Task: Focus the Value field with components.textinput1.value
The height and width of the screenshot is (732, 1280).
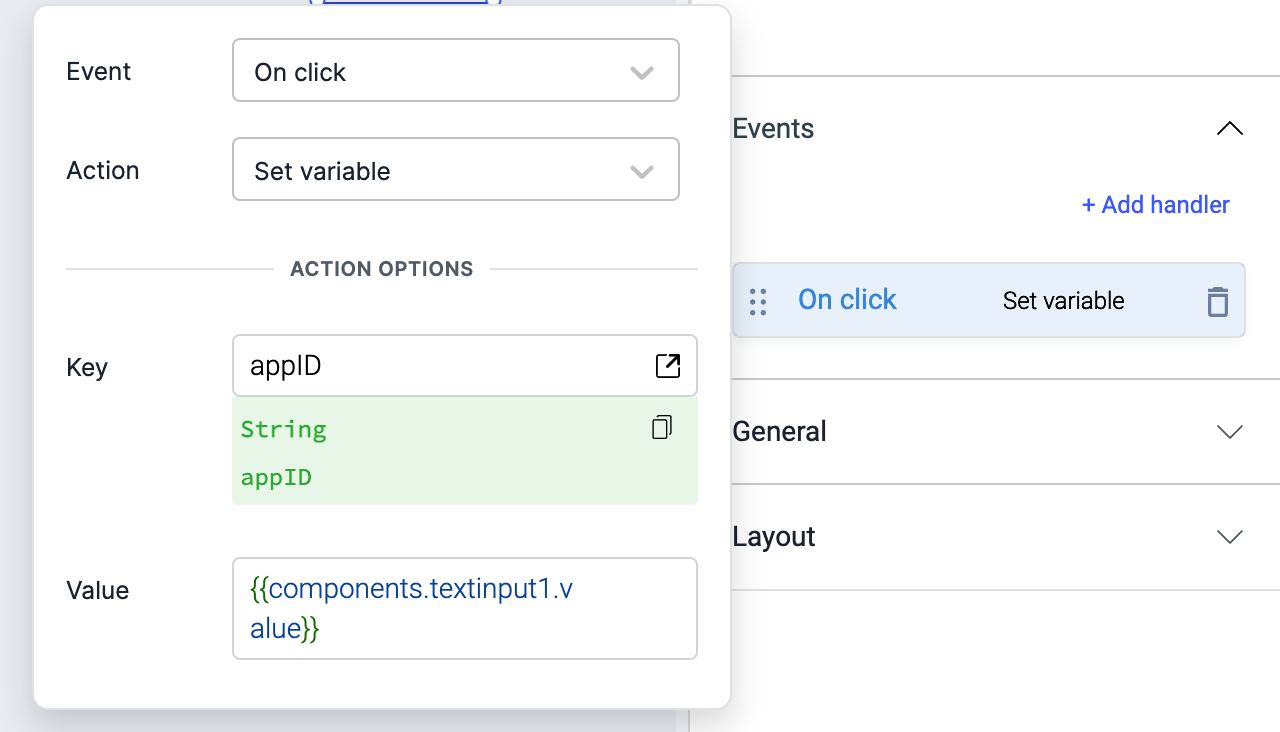Action: pos(464,608)
